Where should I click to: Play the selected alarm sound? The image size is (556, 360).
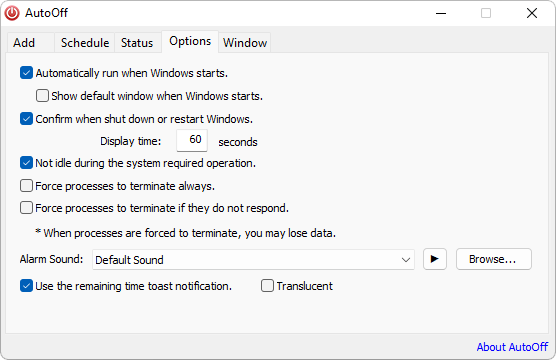point(435,259)
